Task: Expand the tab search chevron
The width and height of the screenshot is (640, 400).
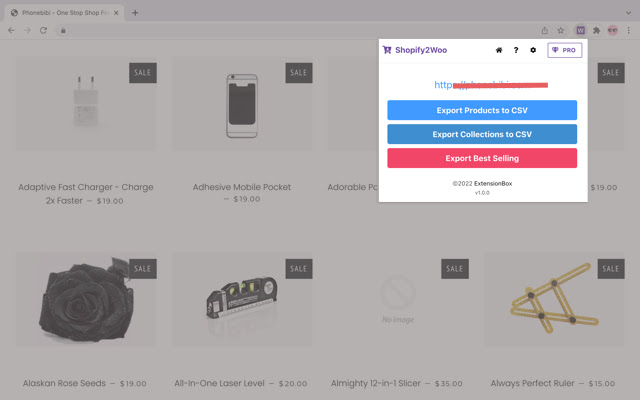Action: pos(629,13)
